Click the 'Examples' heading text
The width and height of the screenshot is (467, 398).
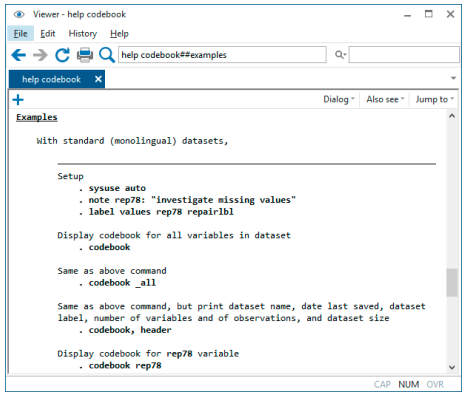click(x=37, y=117)
